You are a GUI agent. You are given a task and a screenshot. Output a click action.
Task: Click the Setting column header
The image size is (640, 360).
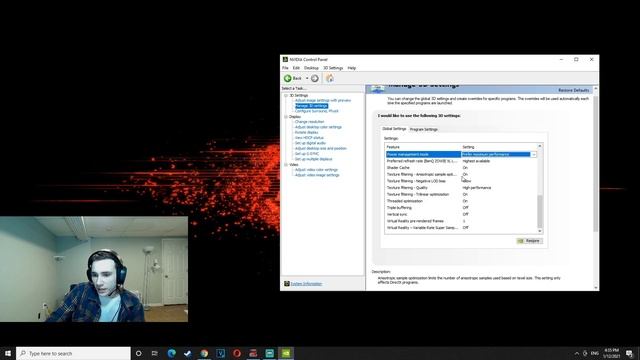pos(499,147)
